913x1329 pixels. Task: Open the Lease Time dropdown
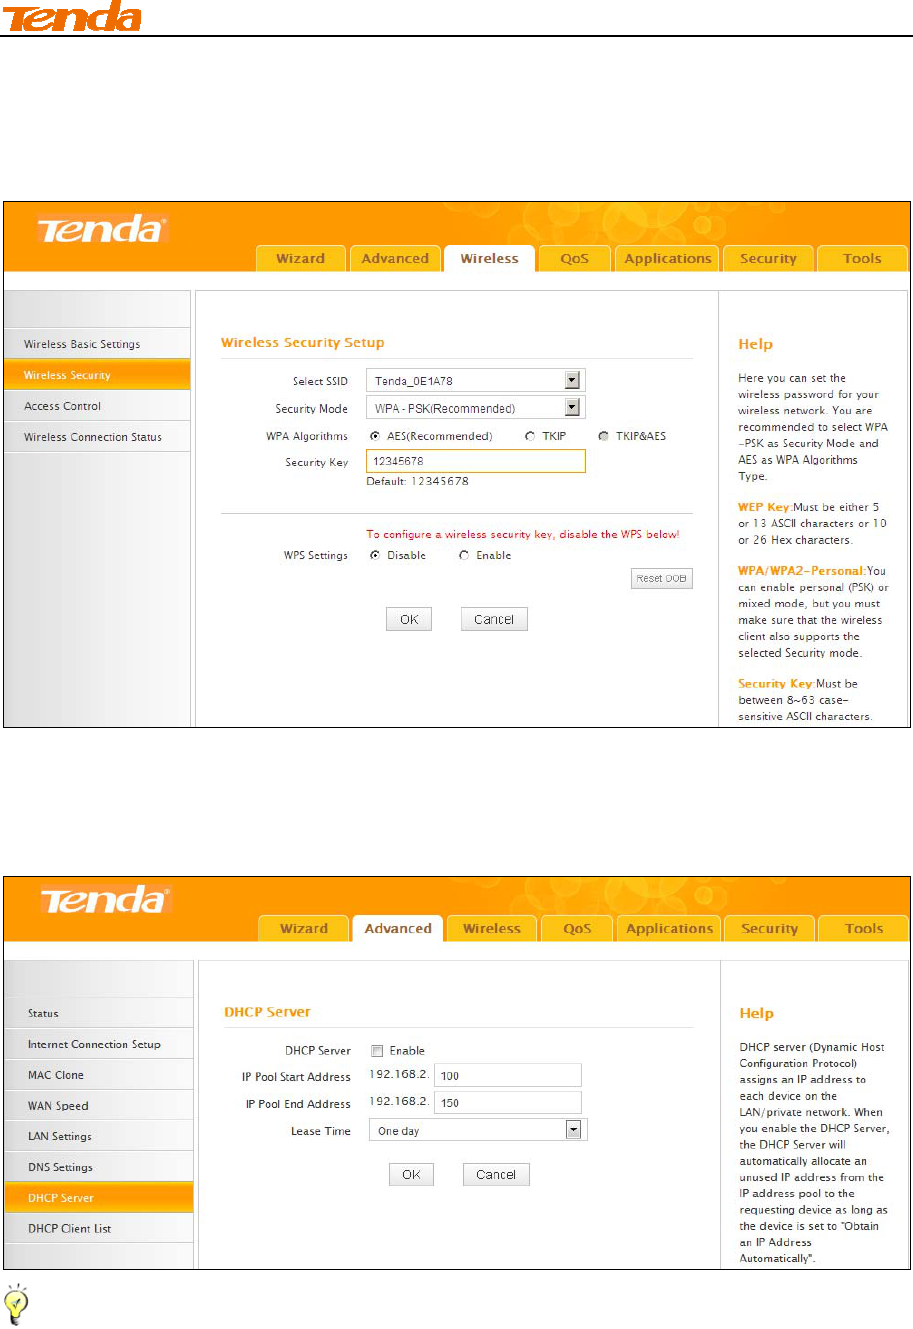tap(478, 1130)
